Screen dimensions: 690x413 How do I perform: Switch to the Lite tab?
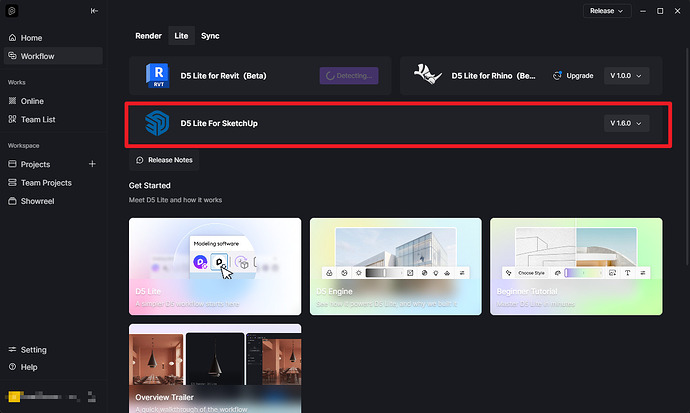[x=181, y=36]
